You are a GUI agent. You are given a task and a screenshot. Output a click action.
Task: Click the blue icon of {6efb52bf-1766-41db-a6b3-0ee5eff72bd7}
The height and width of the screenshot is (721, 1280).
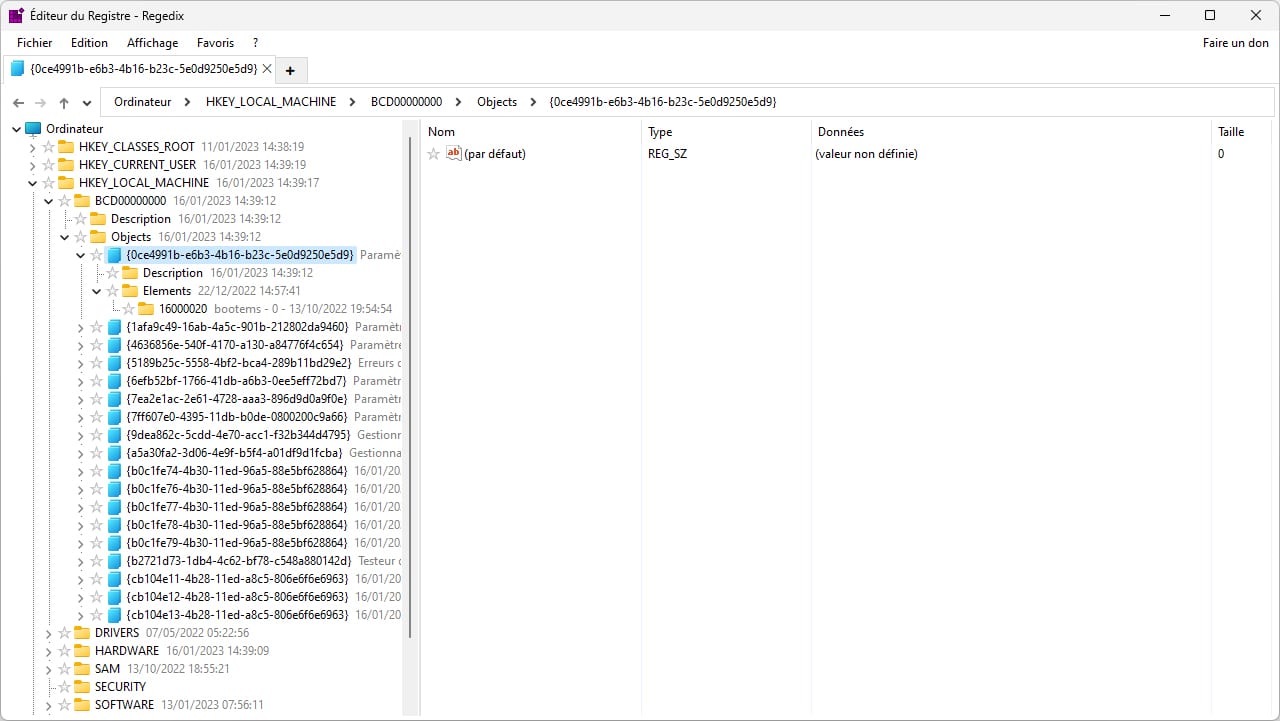coord(114,381)
